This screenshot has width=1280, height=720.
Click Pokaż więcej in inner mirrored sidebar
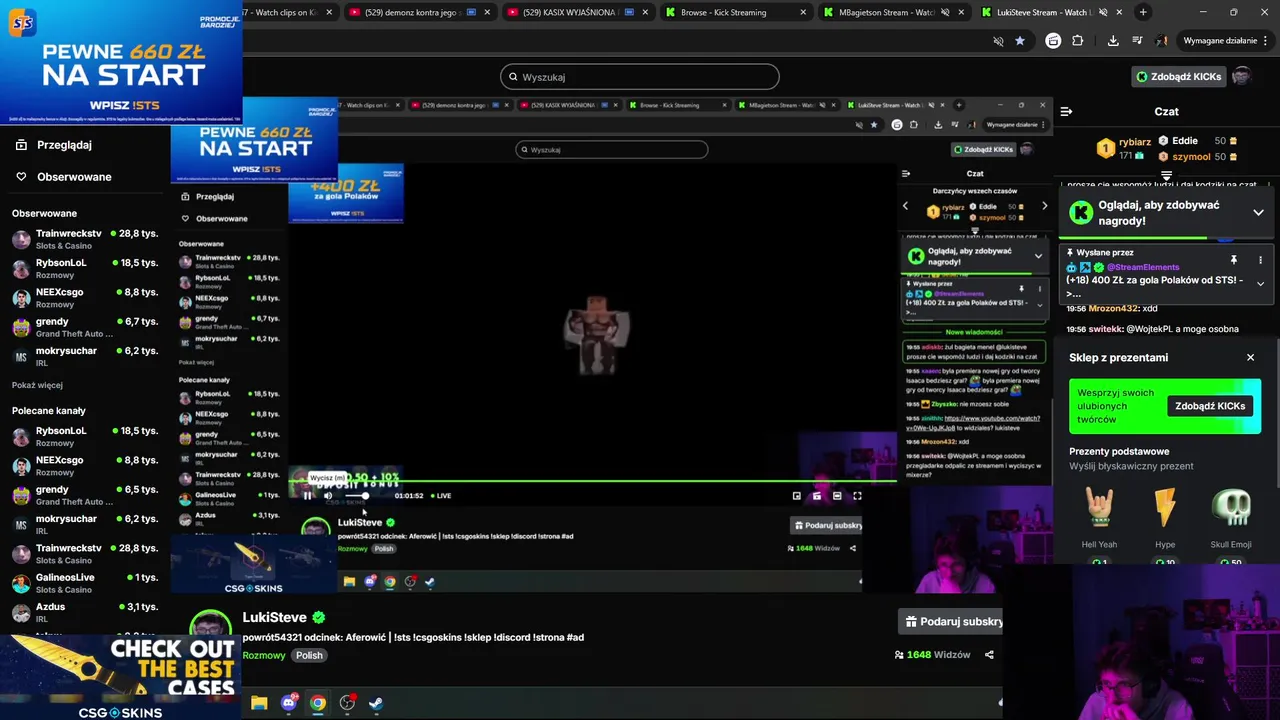tap(196, 362)
